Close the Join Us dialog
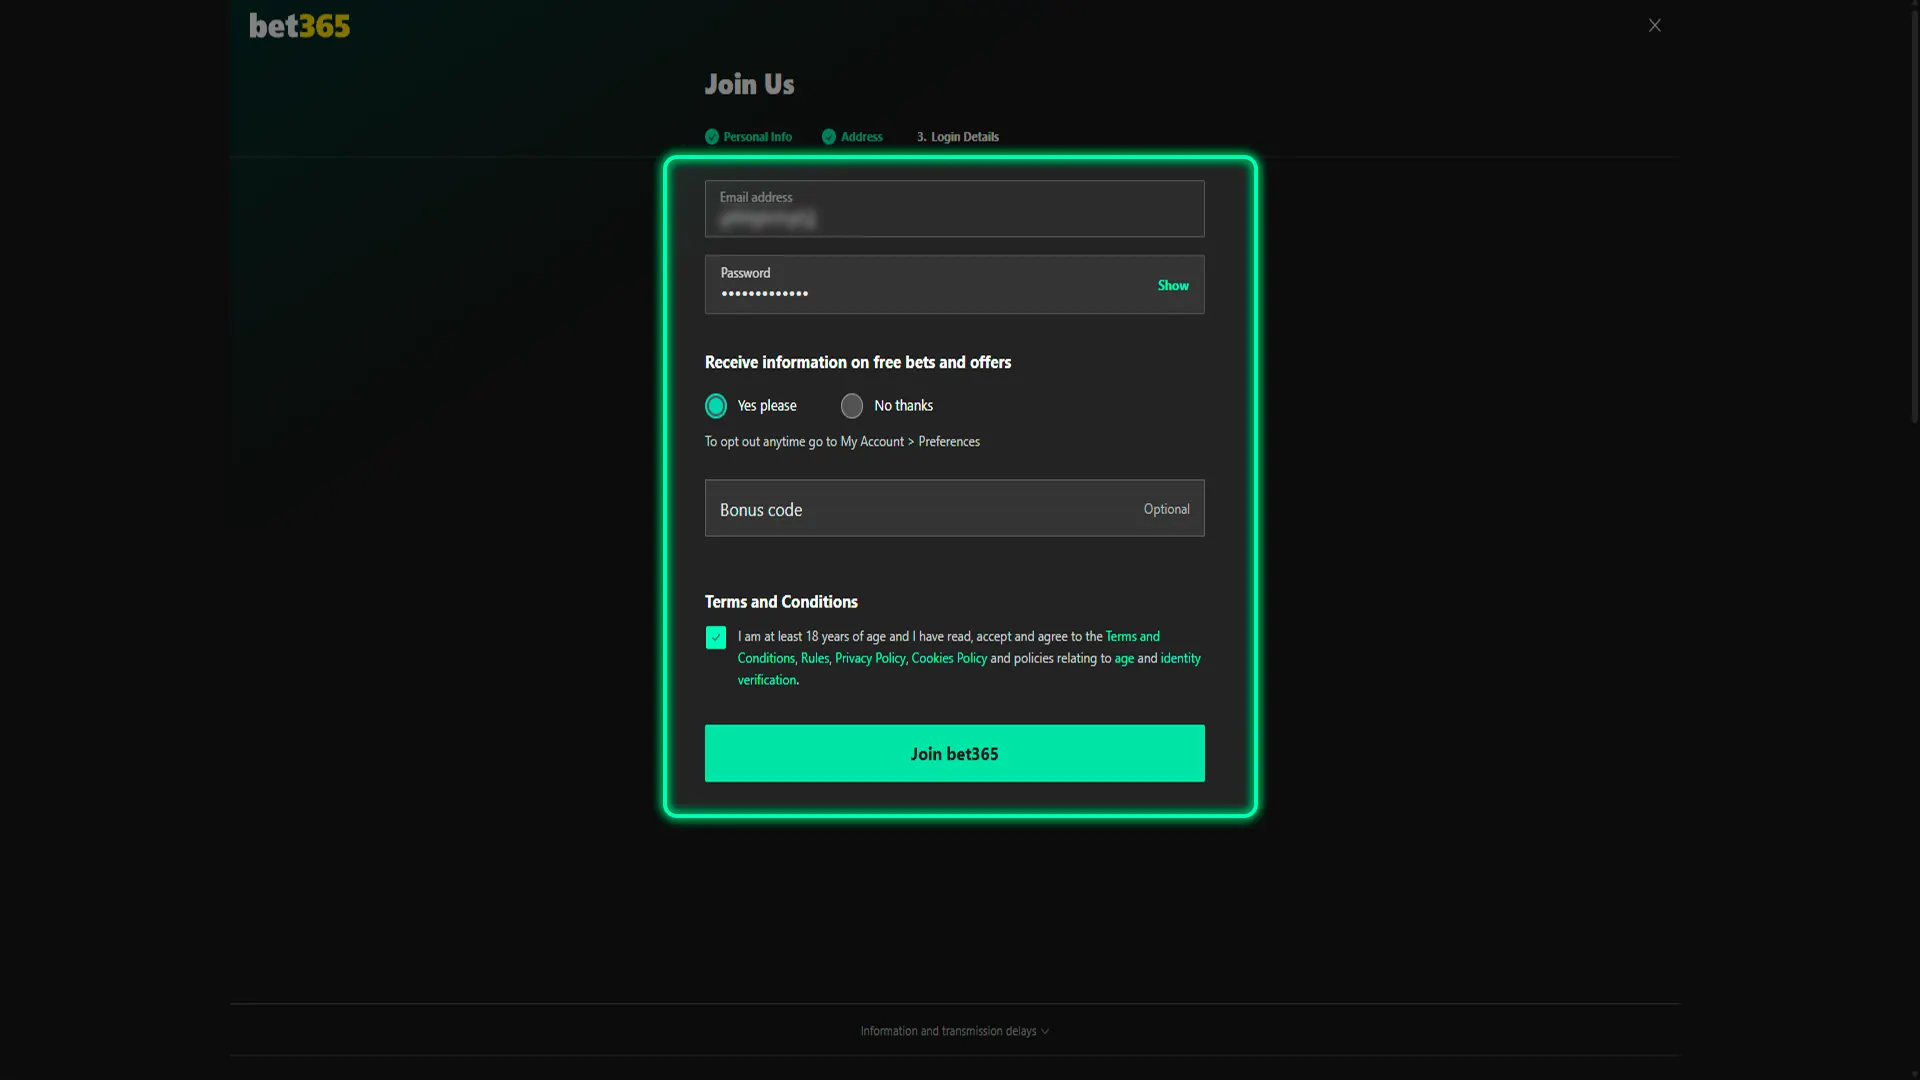This screenshot has width=1920, height=1080. [1655, 25]
